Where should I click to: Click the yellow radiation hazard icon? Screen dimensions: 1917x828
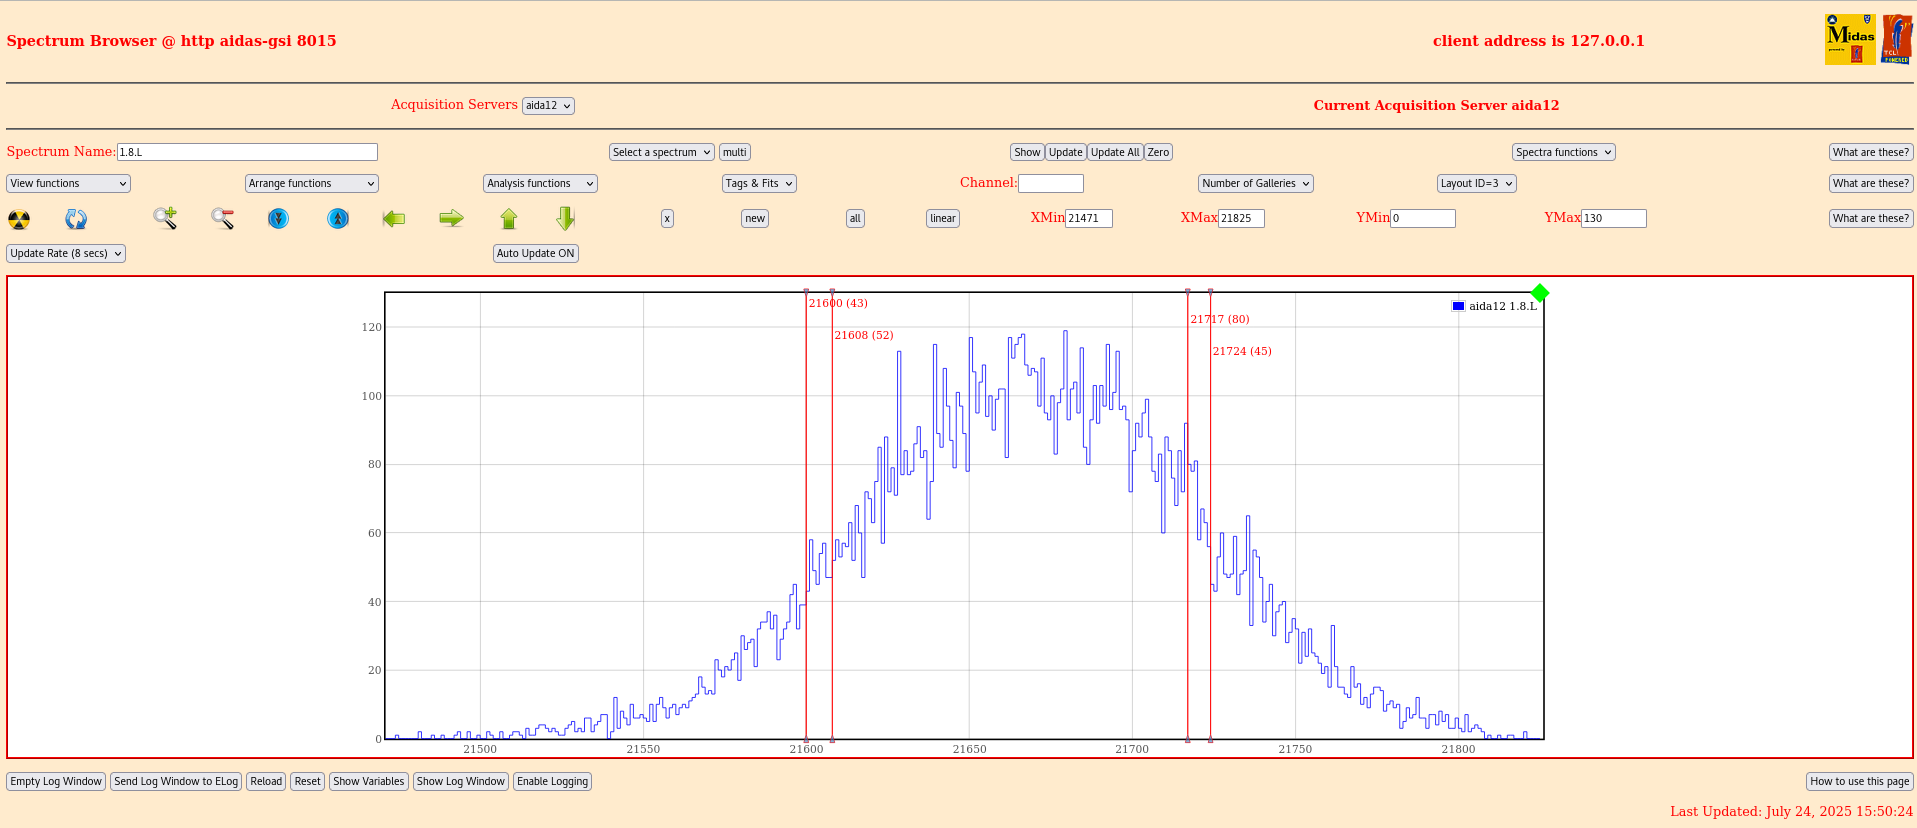coord(19,219)
